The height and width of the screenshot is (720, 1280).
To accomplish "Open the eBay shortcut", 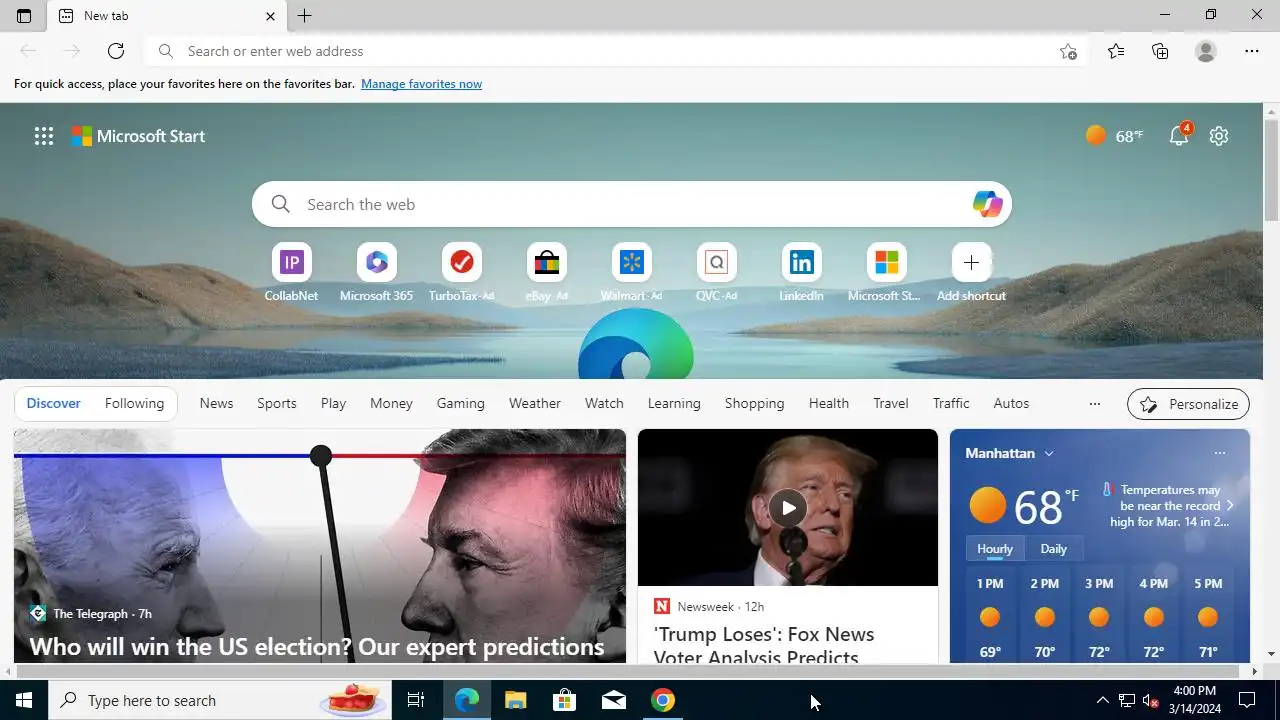I will [x=546, y=272].
